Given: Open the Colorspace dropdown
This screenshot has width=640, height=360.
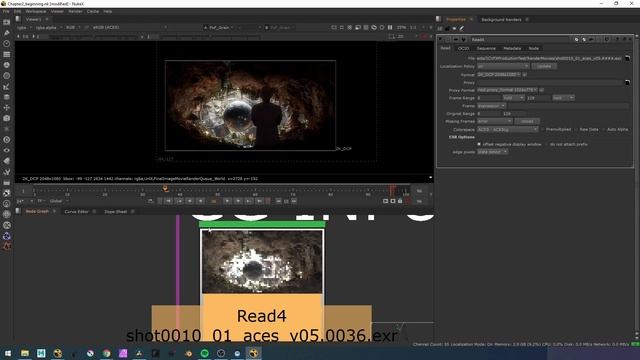Looking at the screenshot, I should (x=508, y=129).
